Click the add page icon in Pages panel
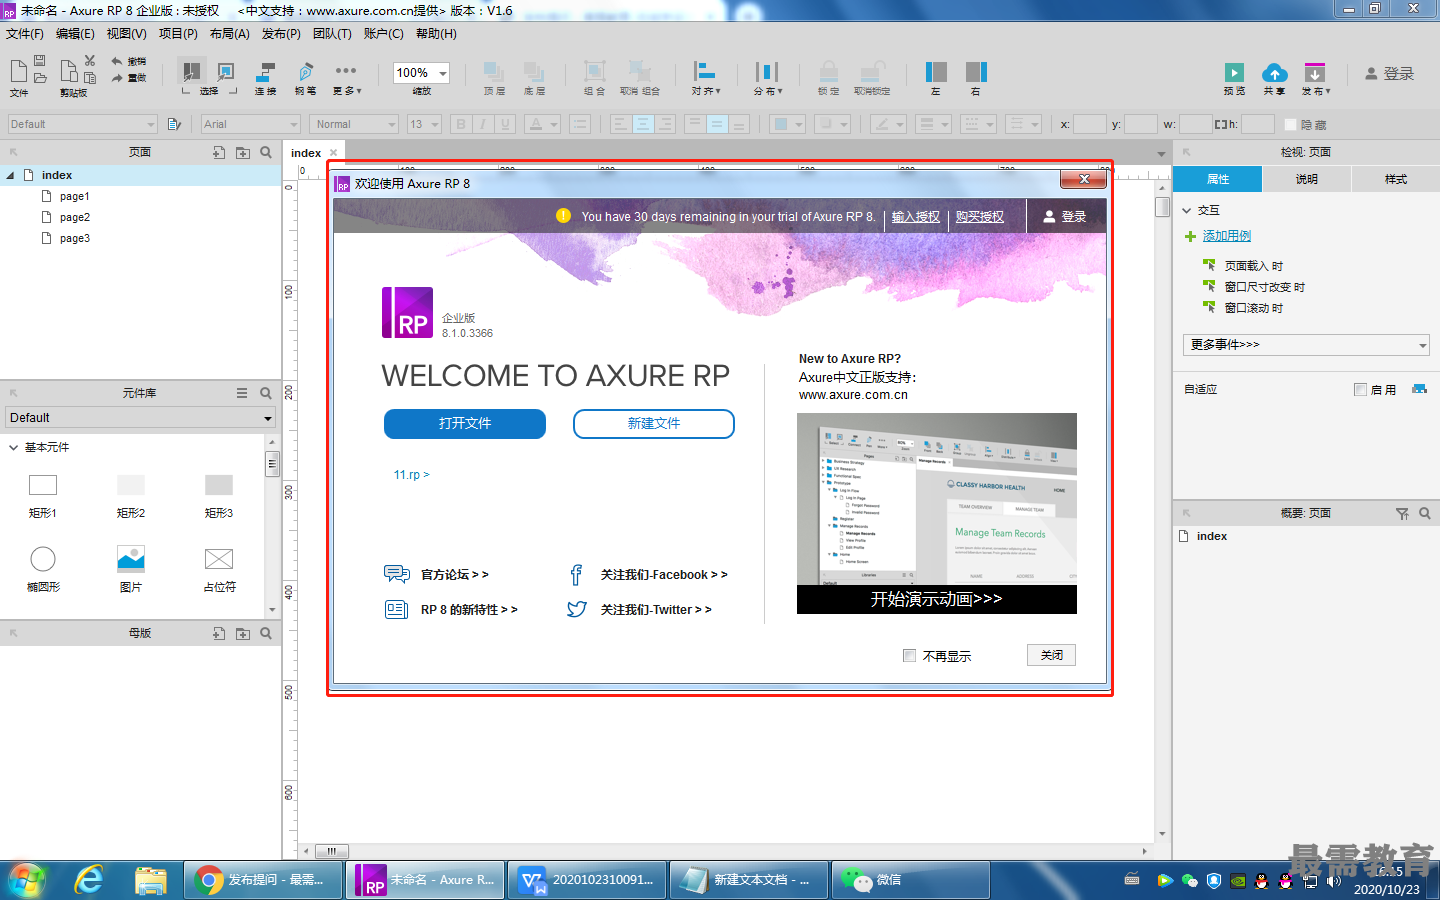 tap(219, 153)
